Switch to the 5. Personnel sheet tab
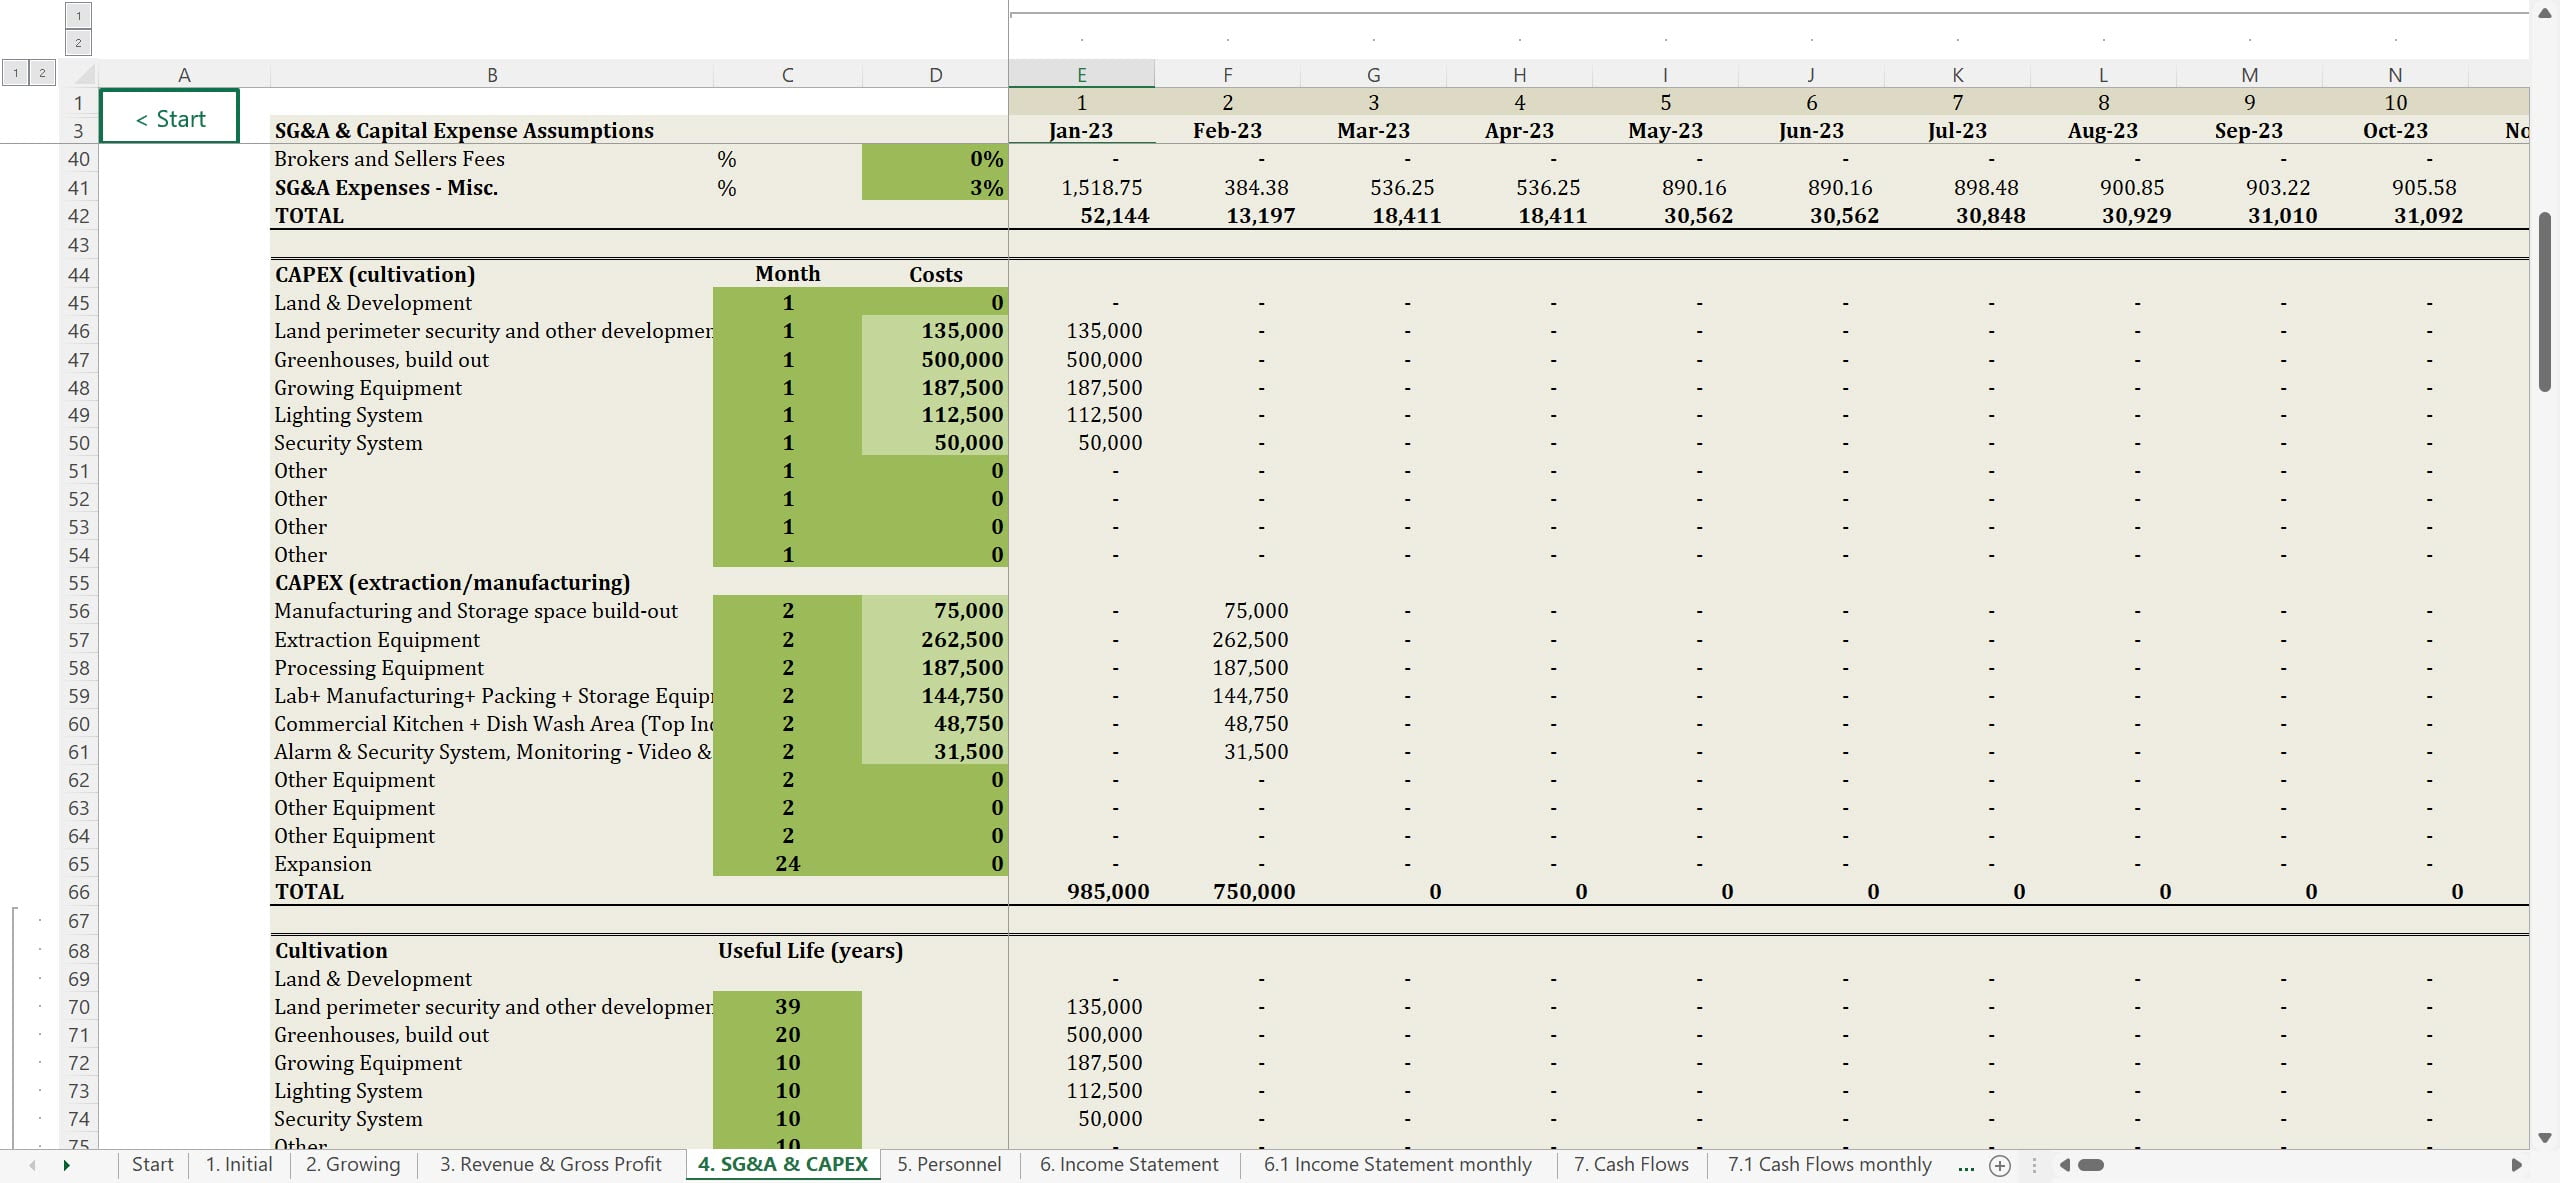The image size is (2560, 1183). coord(948,1165)
